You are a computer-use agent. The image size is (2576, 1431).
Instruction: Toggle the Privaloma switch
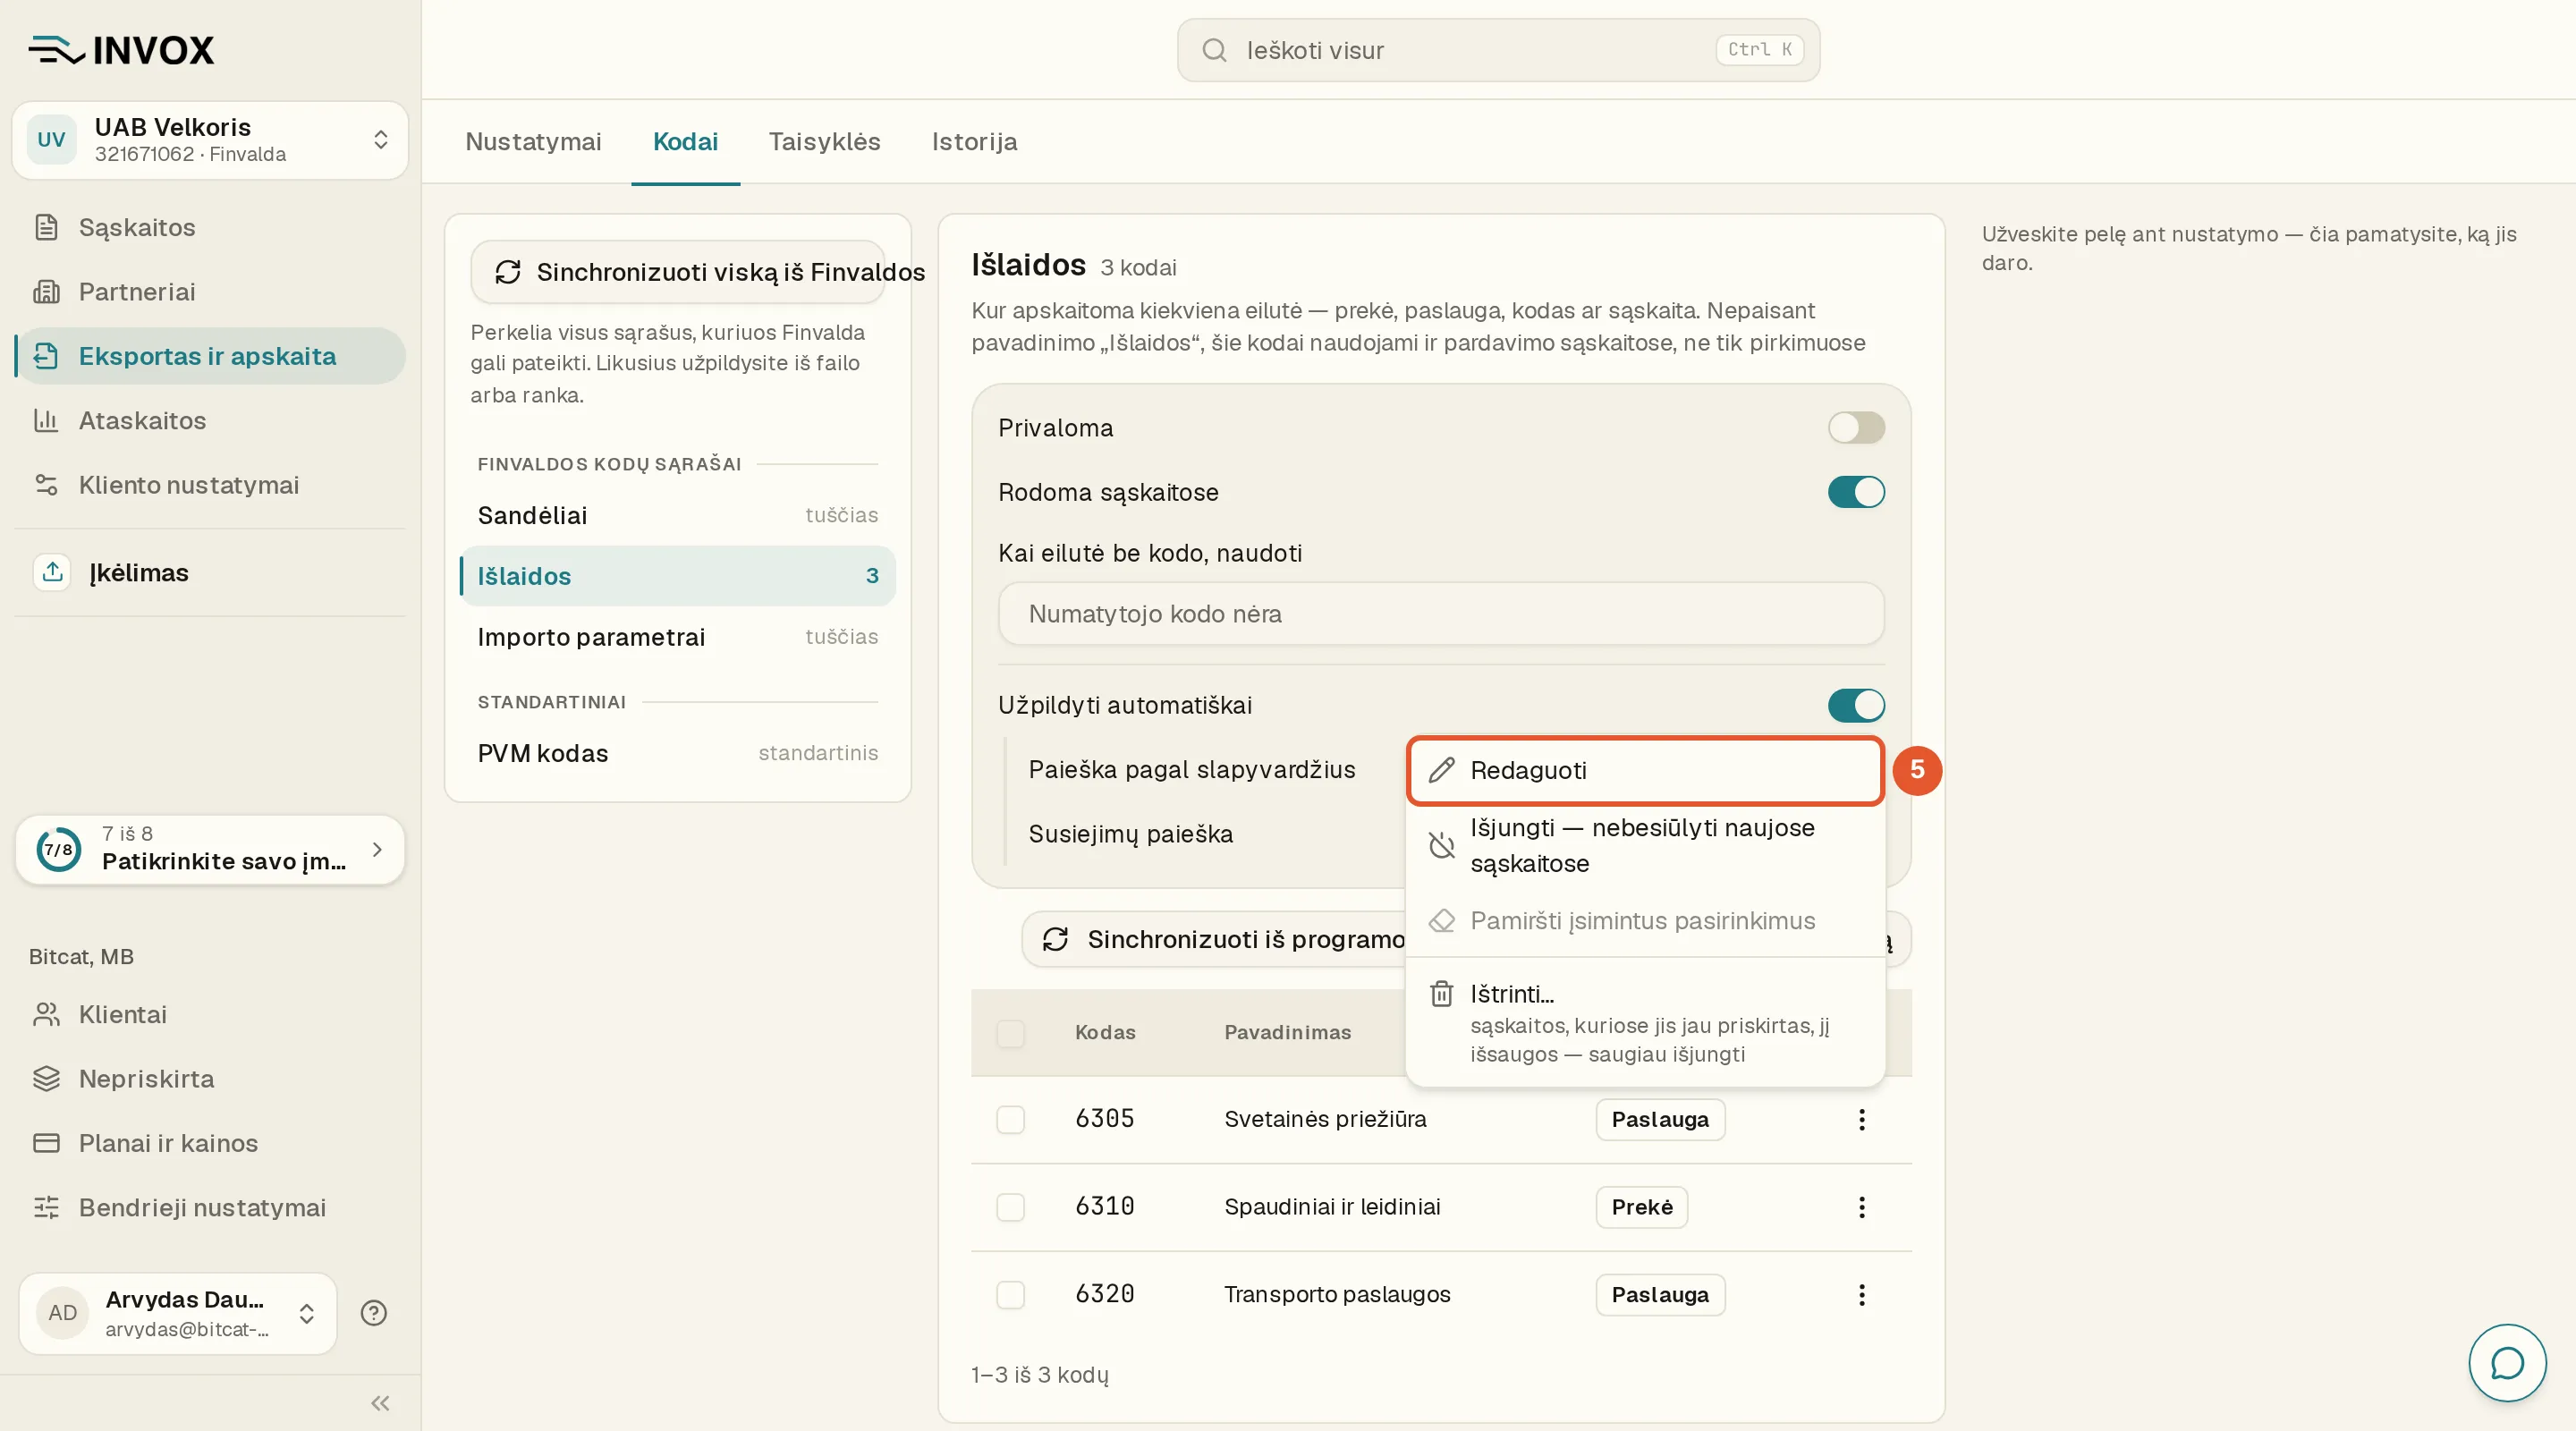click(1856, 428)
